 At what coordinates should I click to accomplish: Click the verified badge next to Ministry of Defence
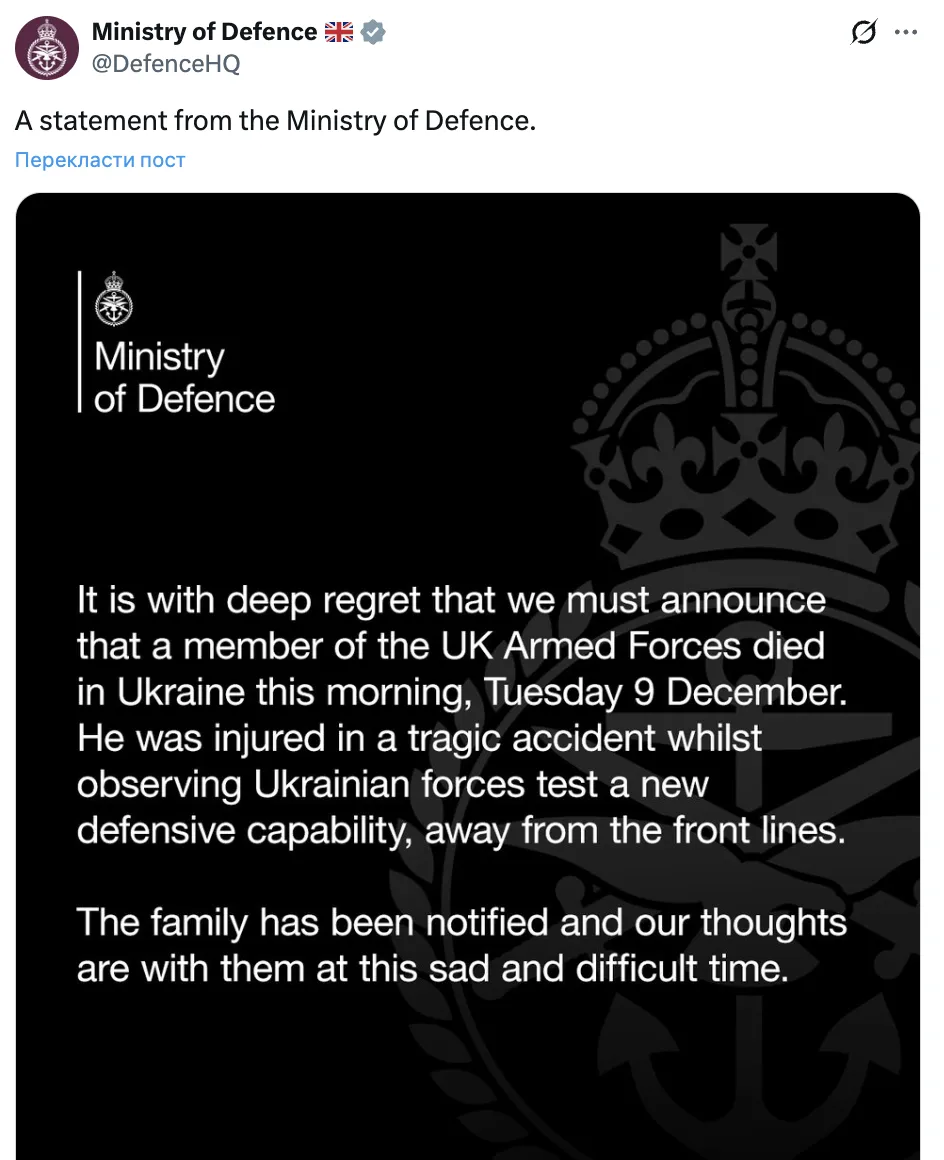[x=372, y=31]
